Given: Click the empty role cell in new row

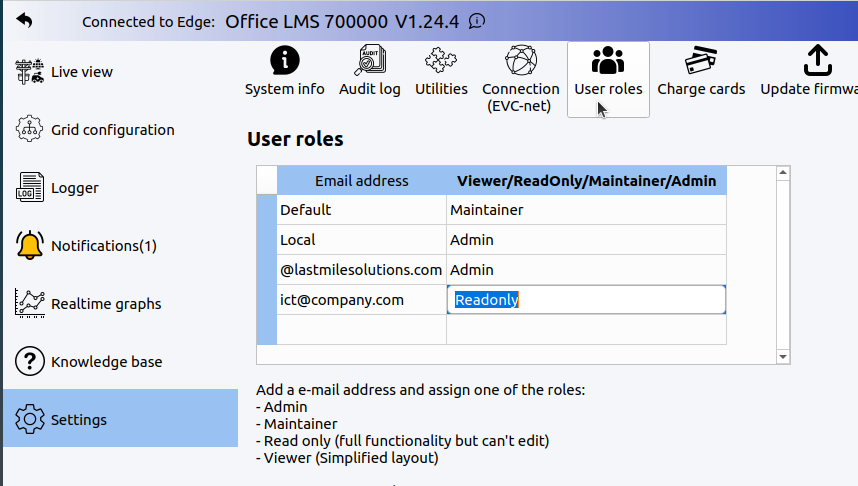Looking at the screenshot, I should pyautogui.click(x=587, y=330).
